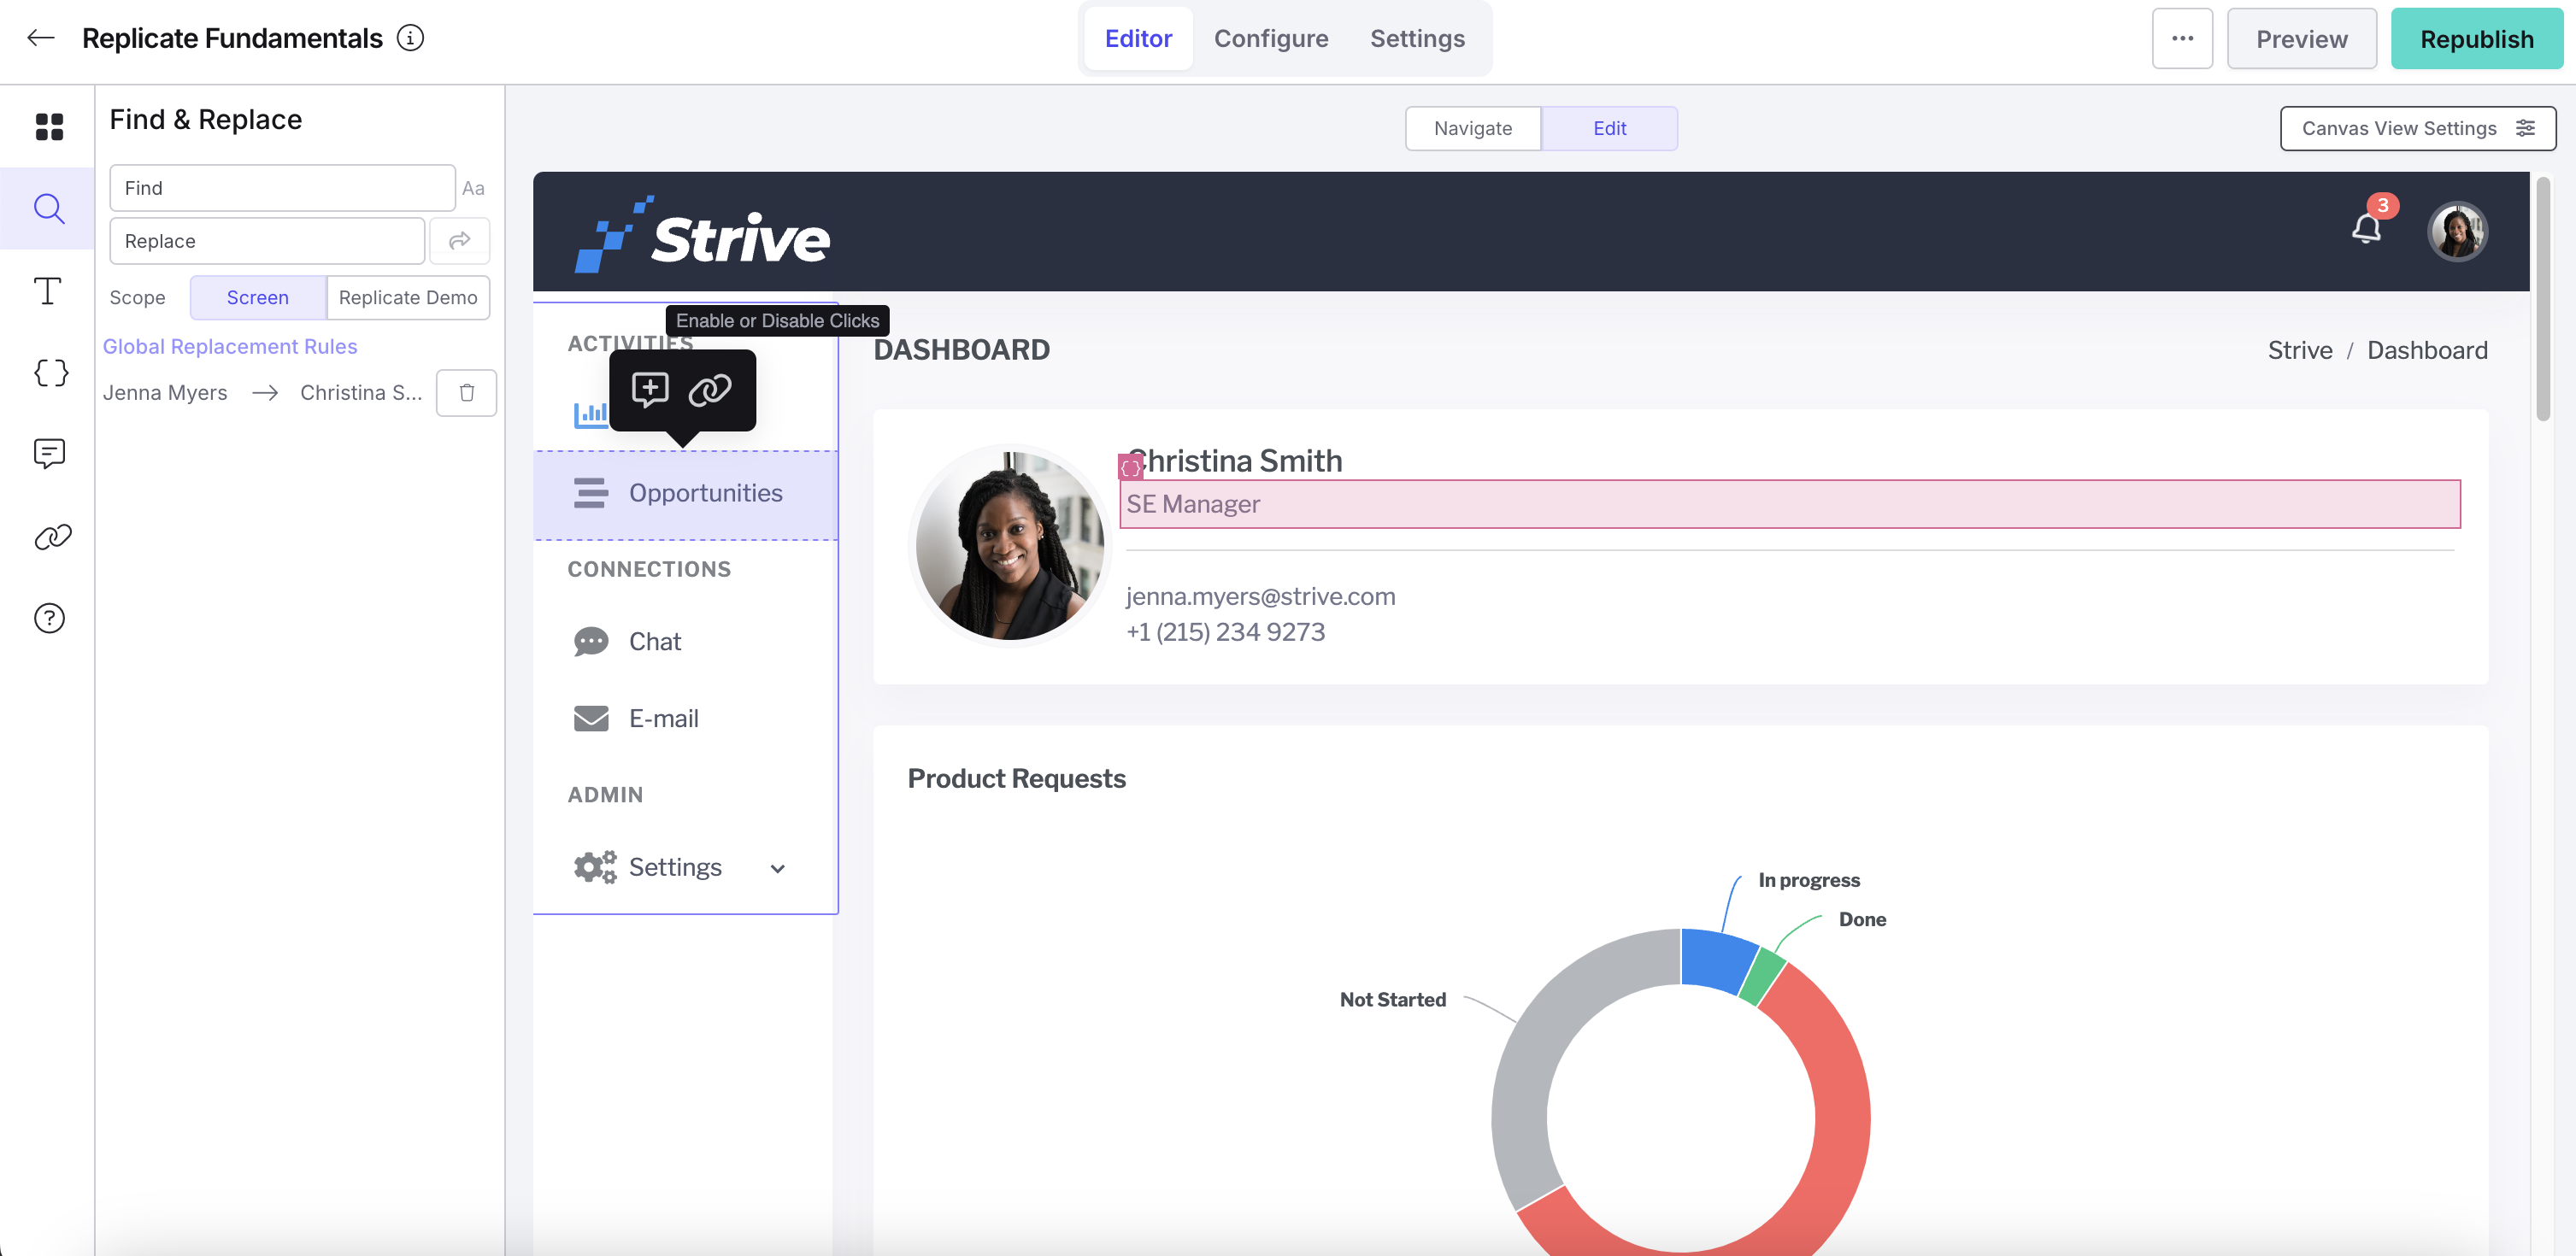Click the Chat speech bubble icon

click(x=591, y=641)
